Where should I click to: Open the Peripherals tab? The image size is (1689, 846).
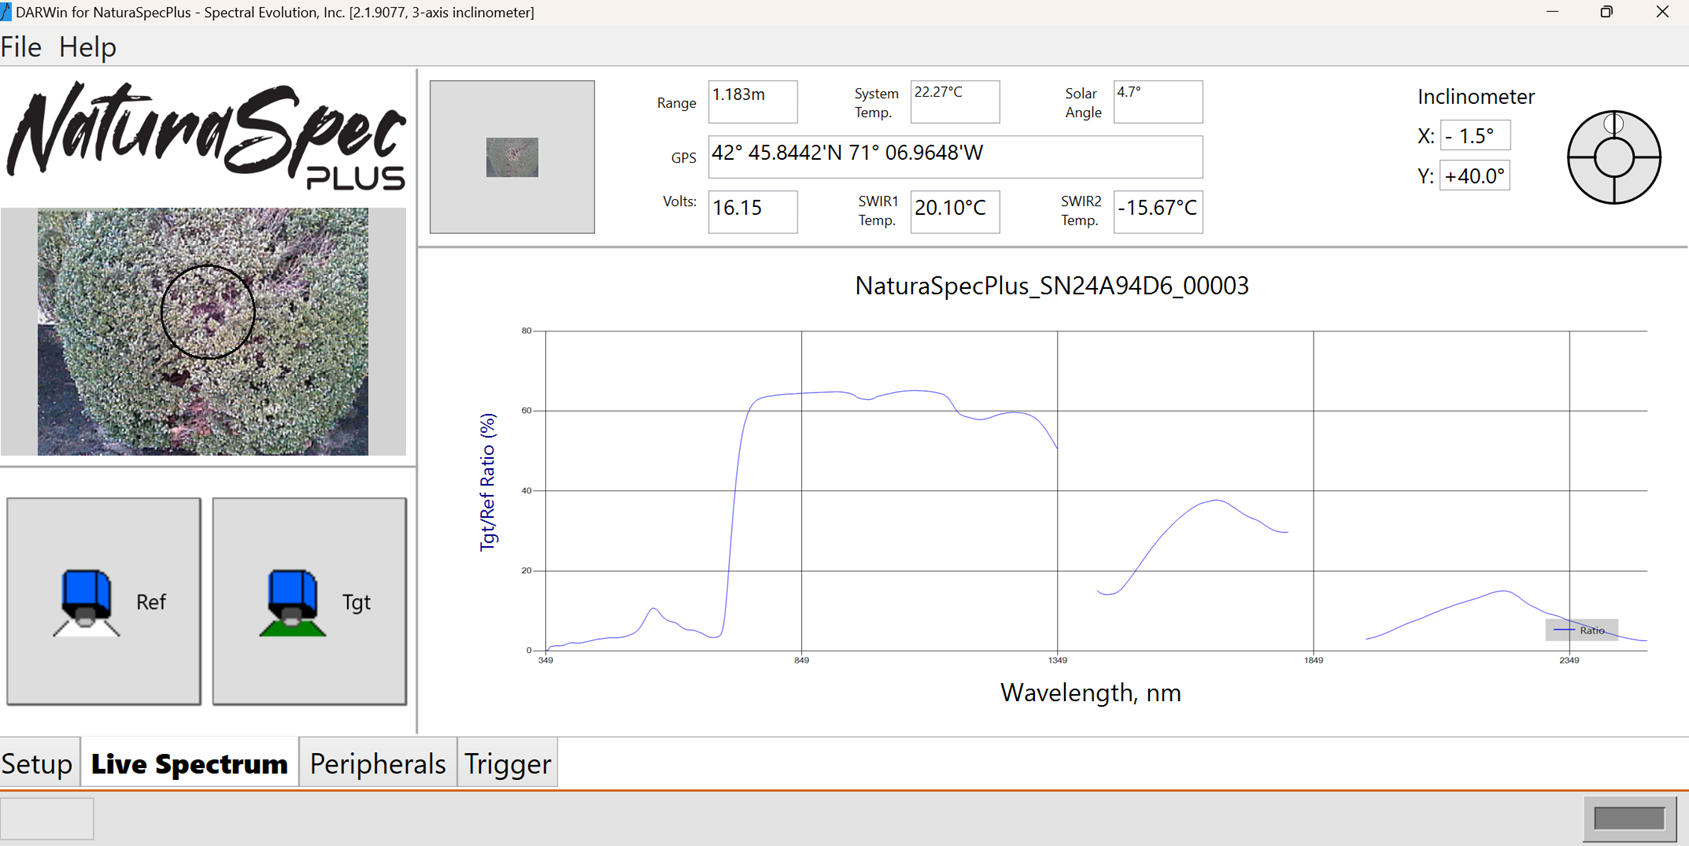pos(377,764)
